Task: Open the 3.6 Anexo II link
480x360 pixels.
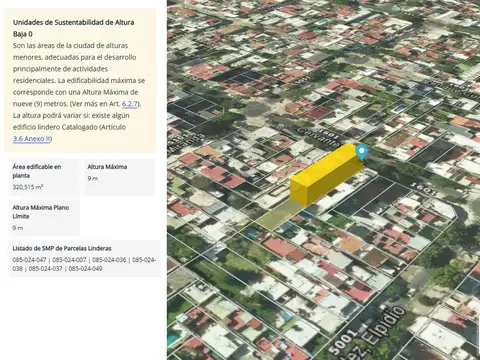Action: (x=32, y=139)
